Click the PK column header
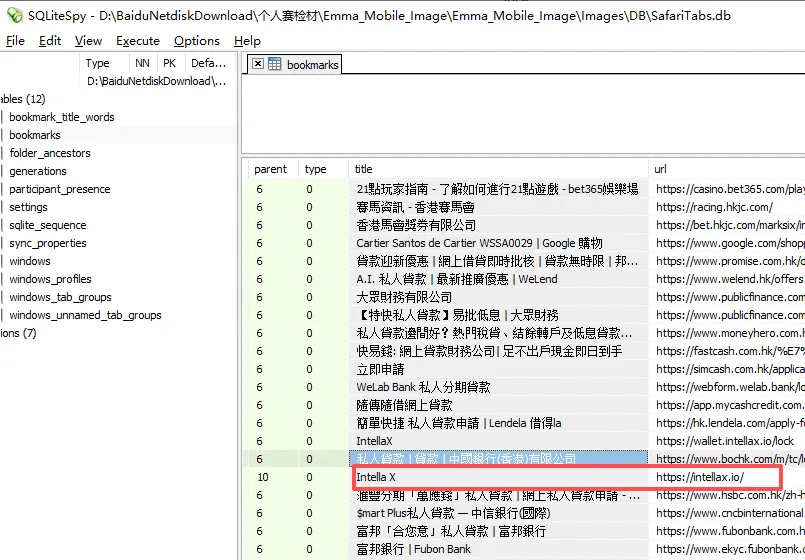 (169, 63)
